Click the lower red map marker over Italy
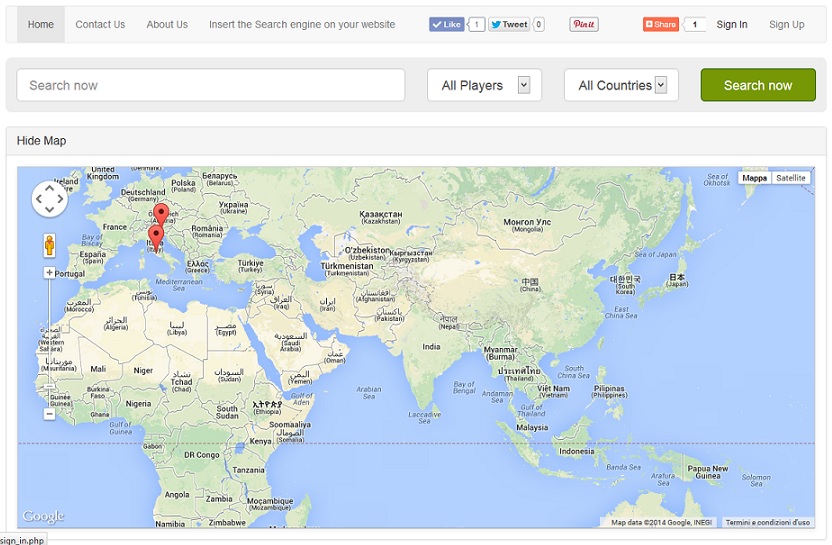Screen dimensions: 832x545 coord(155,237)
